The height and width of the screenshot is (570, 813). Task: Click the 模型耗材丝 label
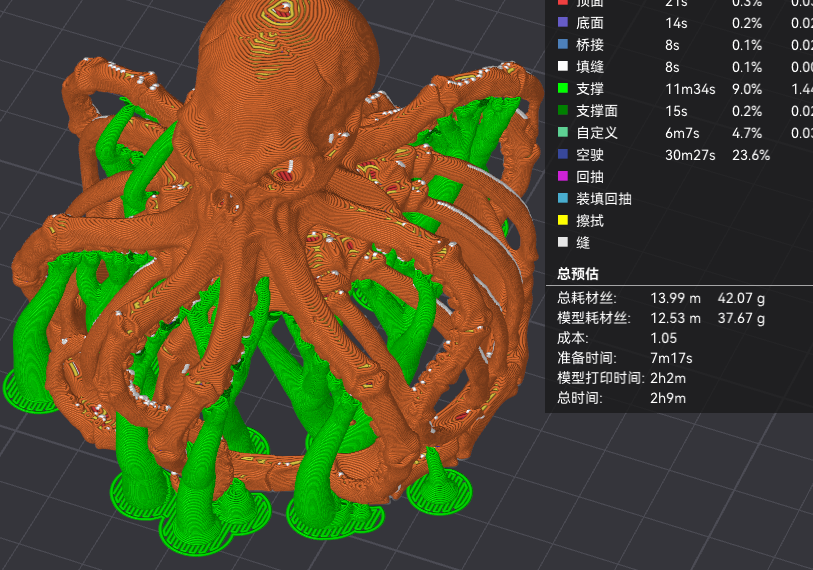point(594,318)
